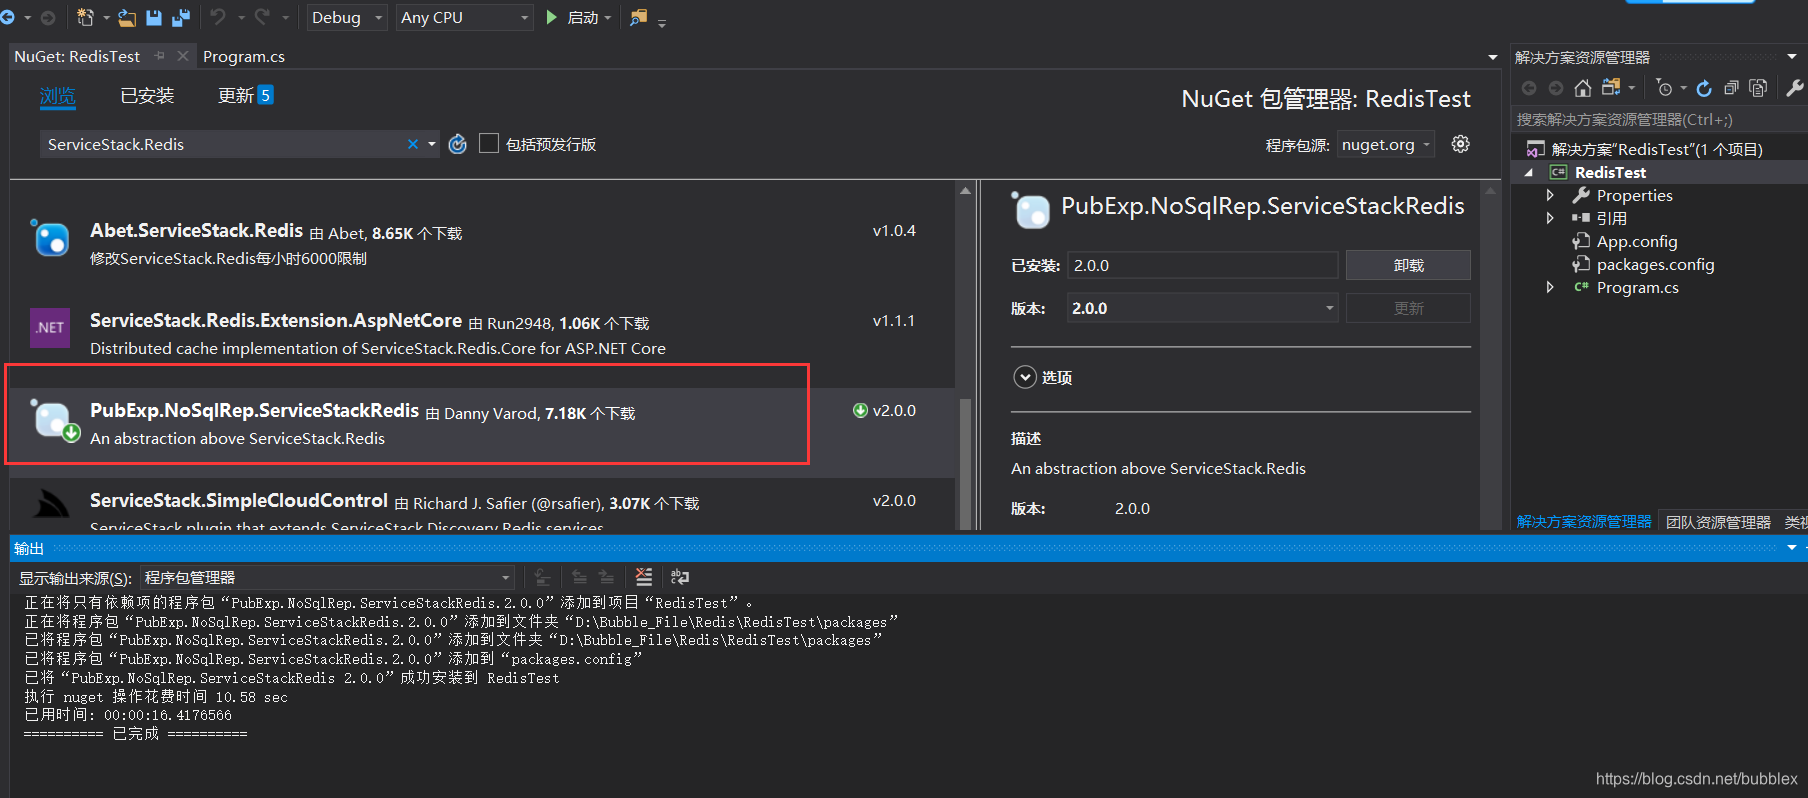Select ServiceStack.Redis.Extension.AspNetCore package title
The image size is (1808, 798).
click(x=276, y=321)
